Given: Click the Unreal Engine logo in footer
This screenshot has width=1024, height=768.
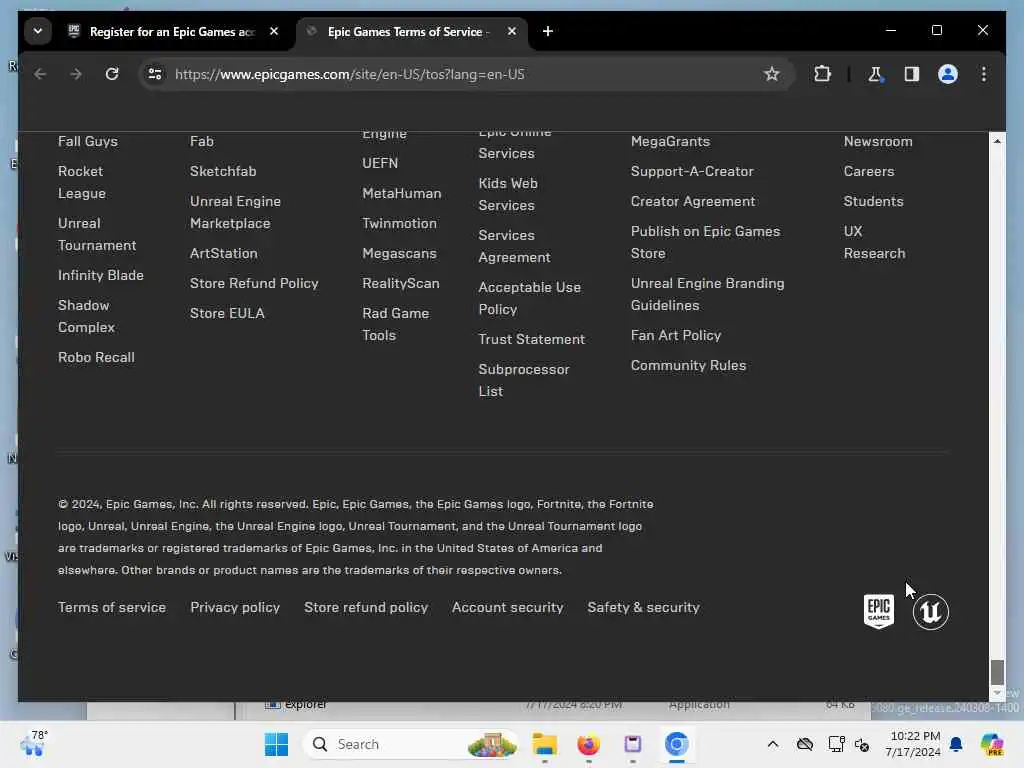Looking at the screenshot, I should [x=931, y=612].
